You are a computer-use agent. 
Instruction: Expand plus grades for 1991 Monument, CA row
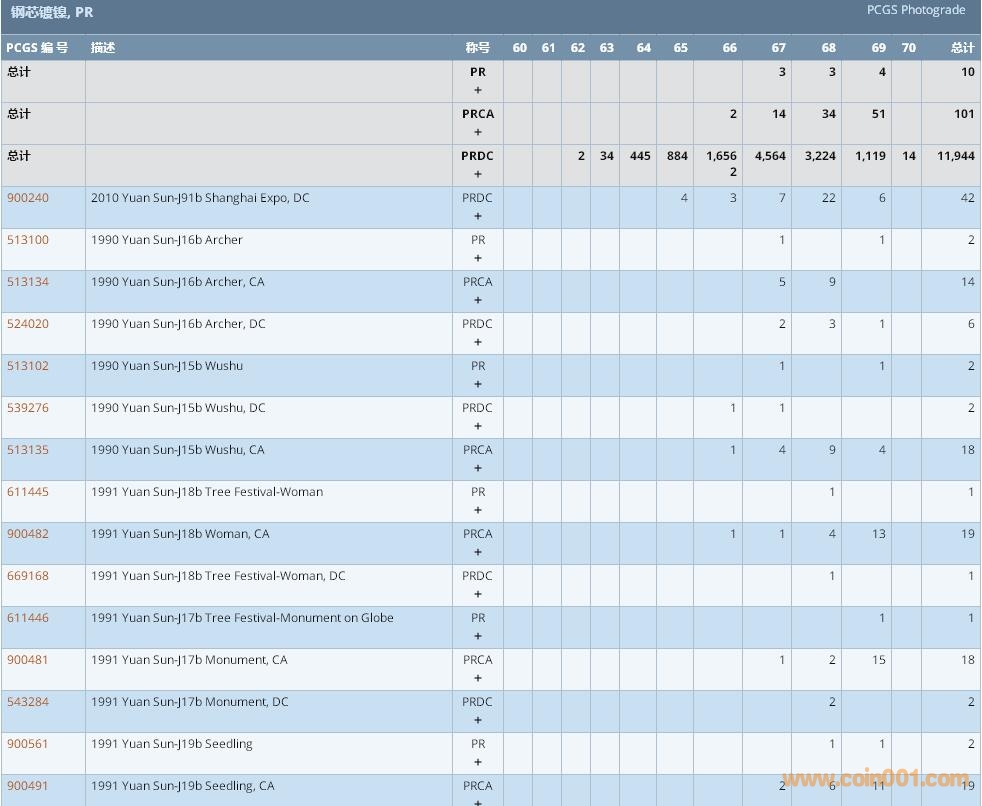(477, 678)
